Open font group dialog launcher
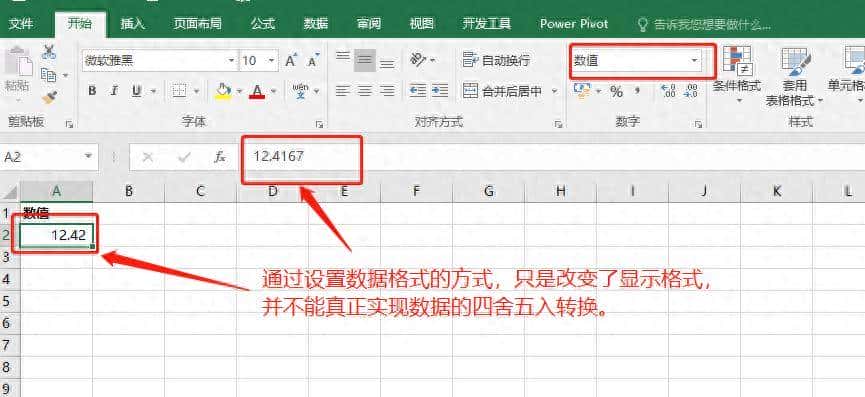Image resolution: width=865 pixels, height=397 pixels. tap(319, 125)
